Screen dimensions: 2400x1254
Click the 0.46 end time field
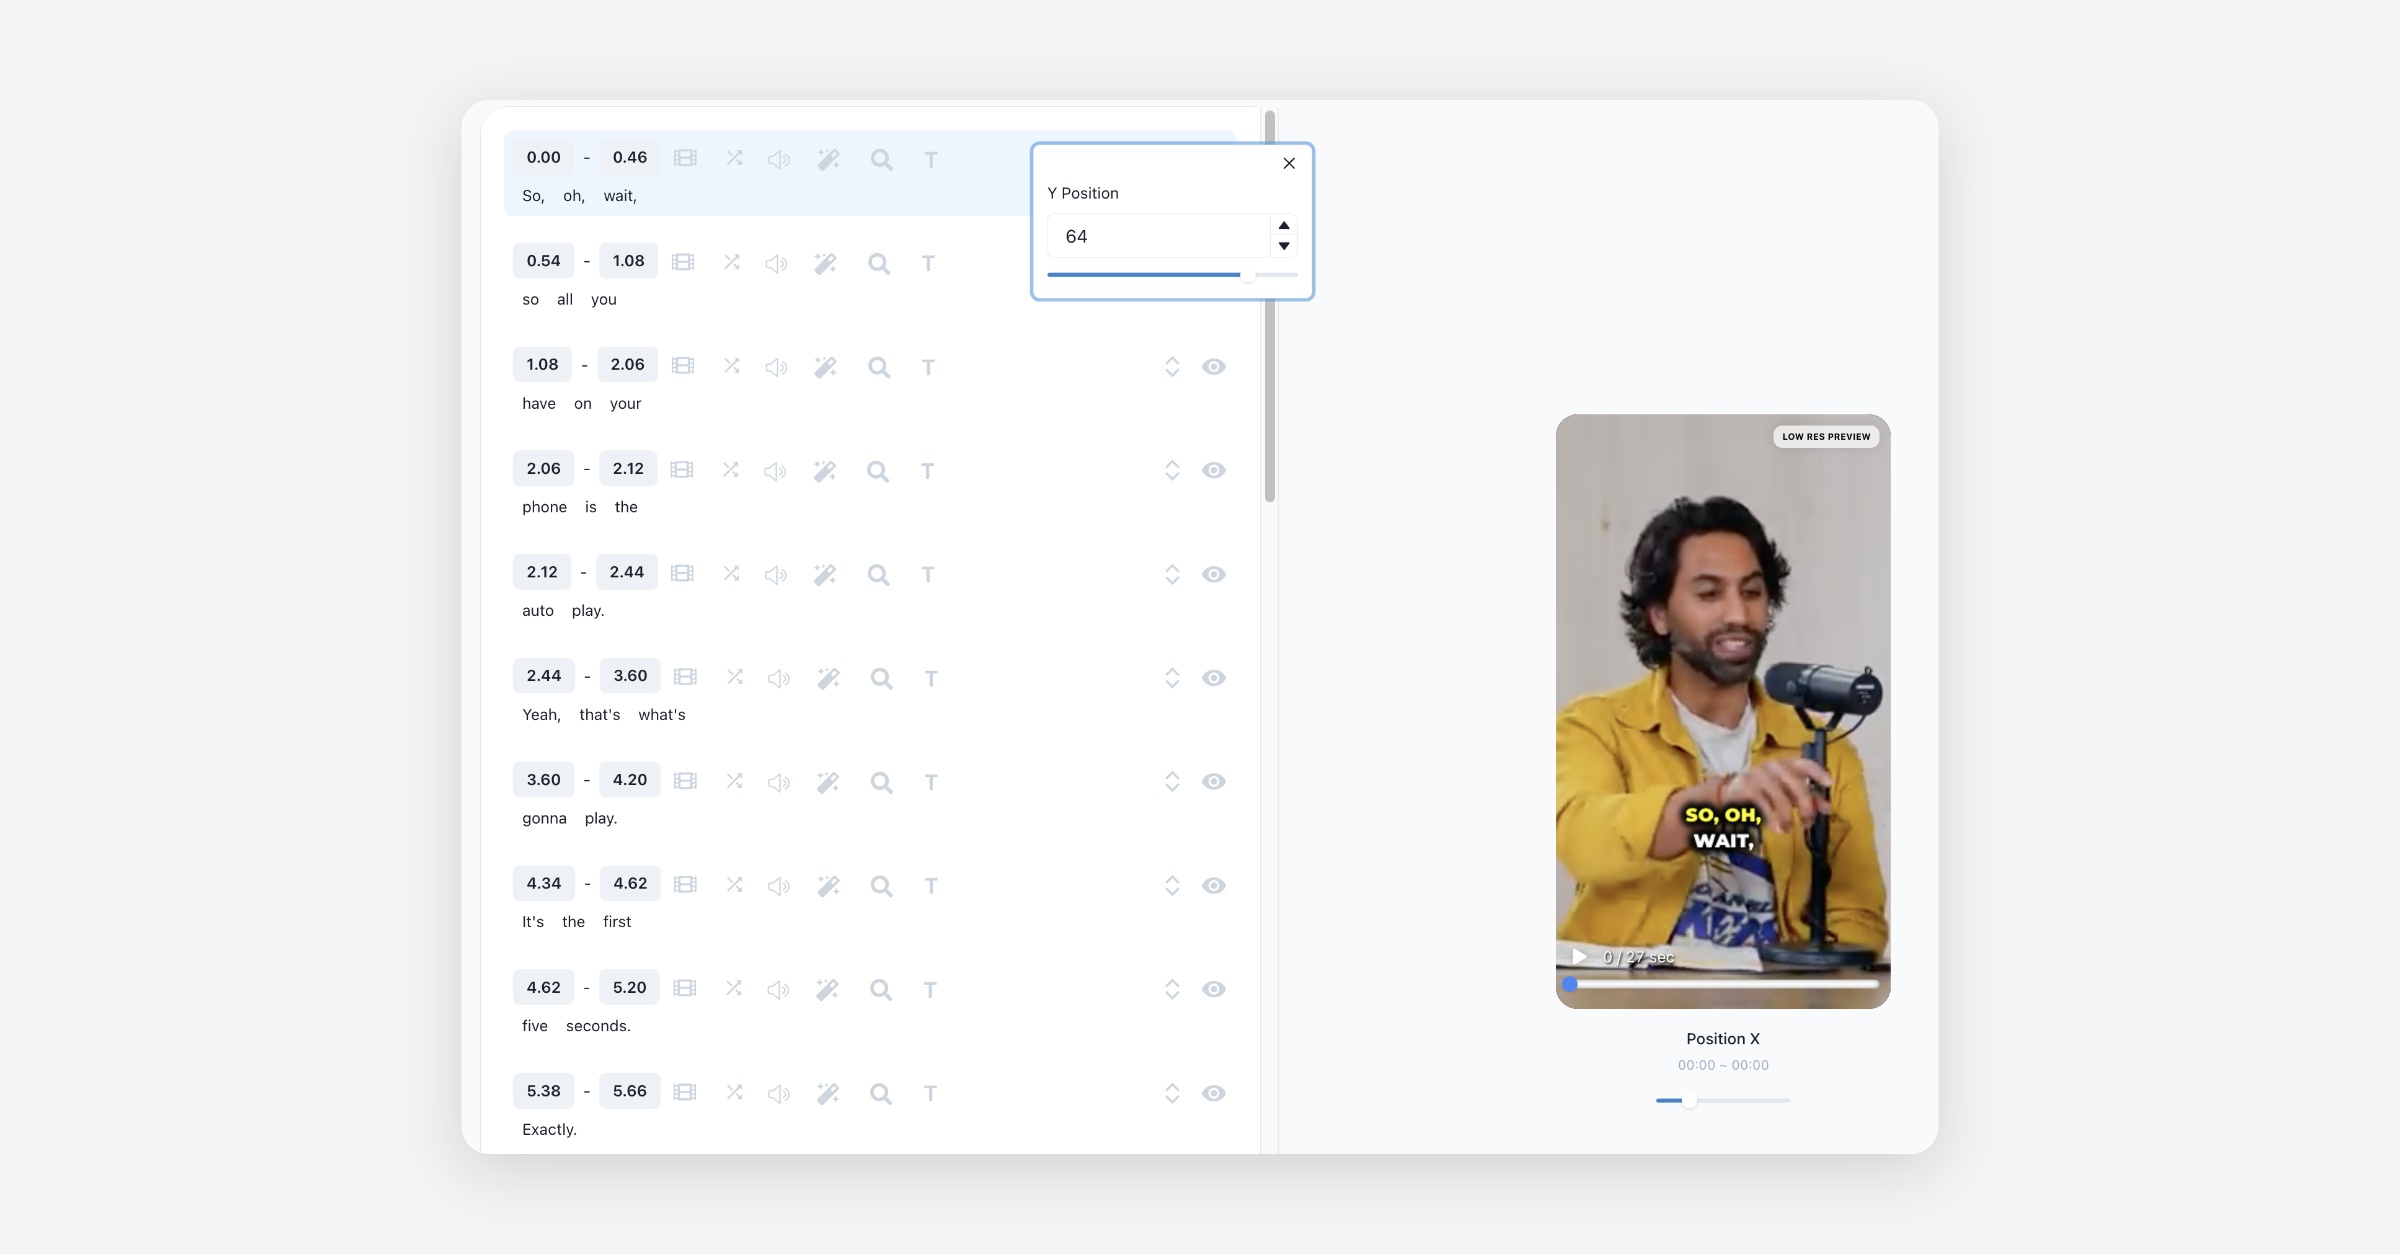(629, 157)
